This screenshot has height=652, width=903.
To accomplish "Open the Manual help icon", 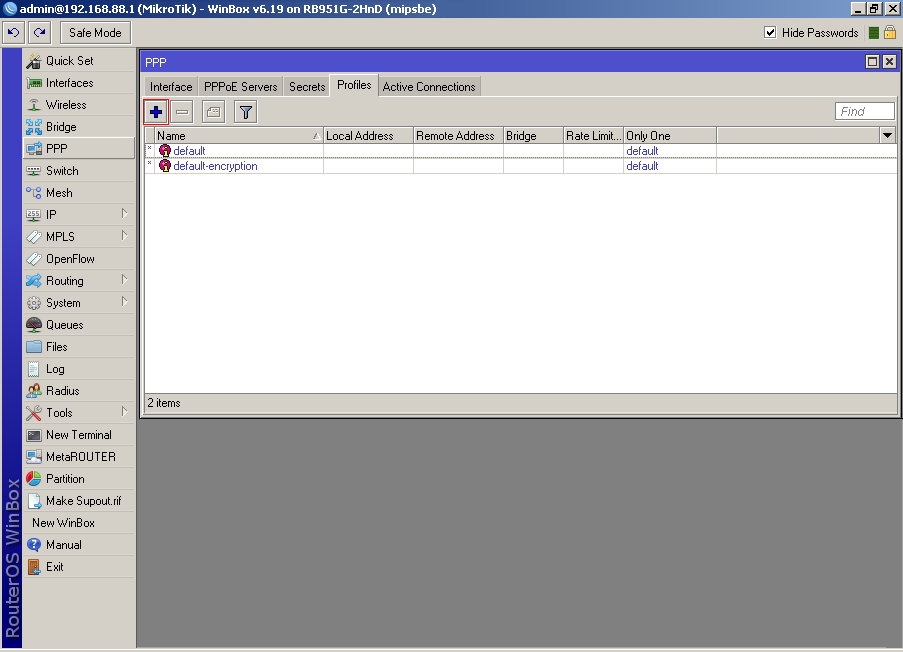I will click(34, 545).
